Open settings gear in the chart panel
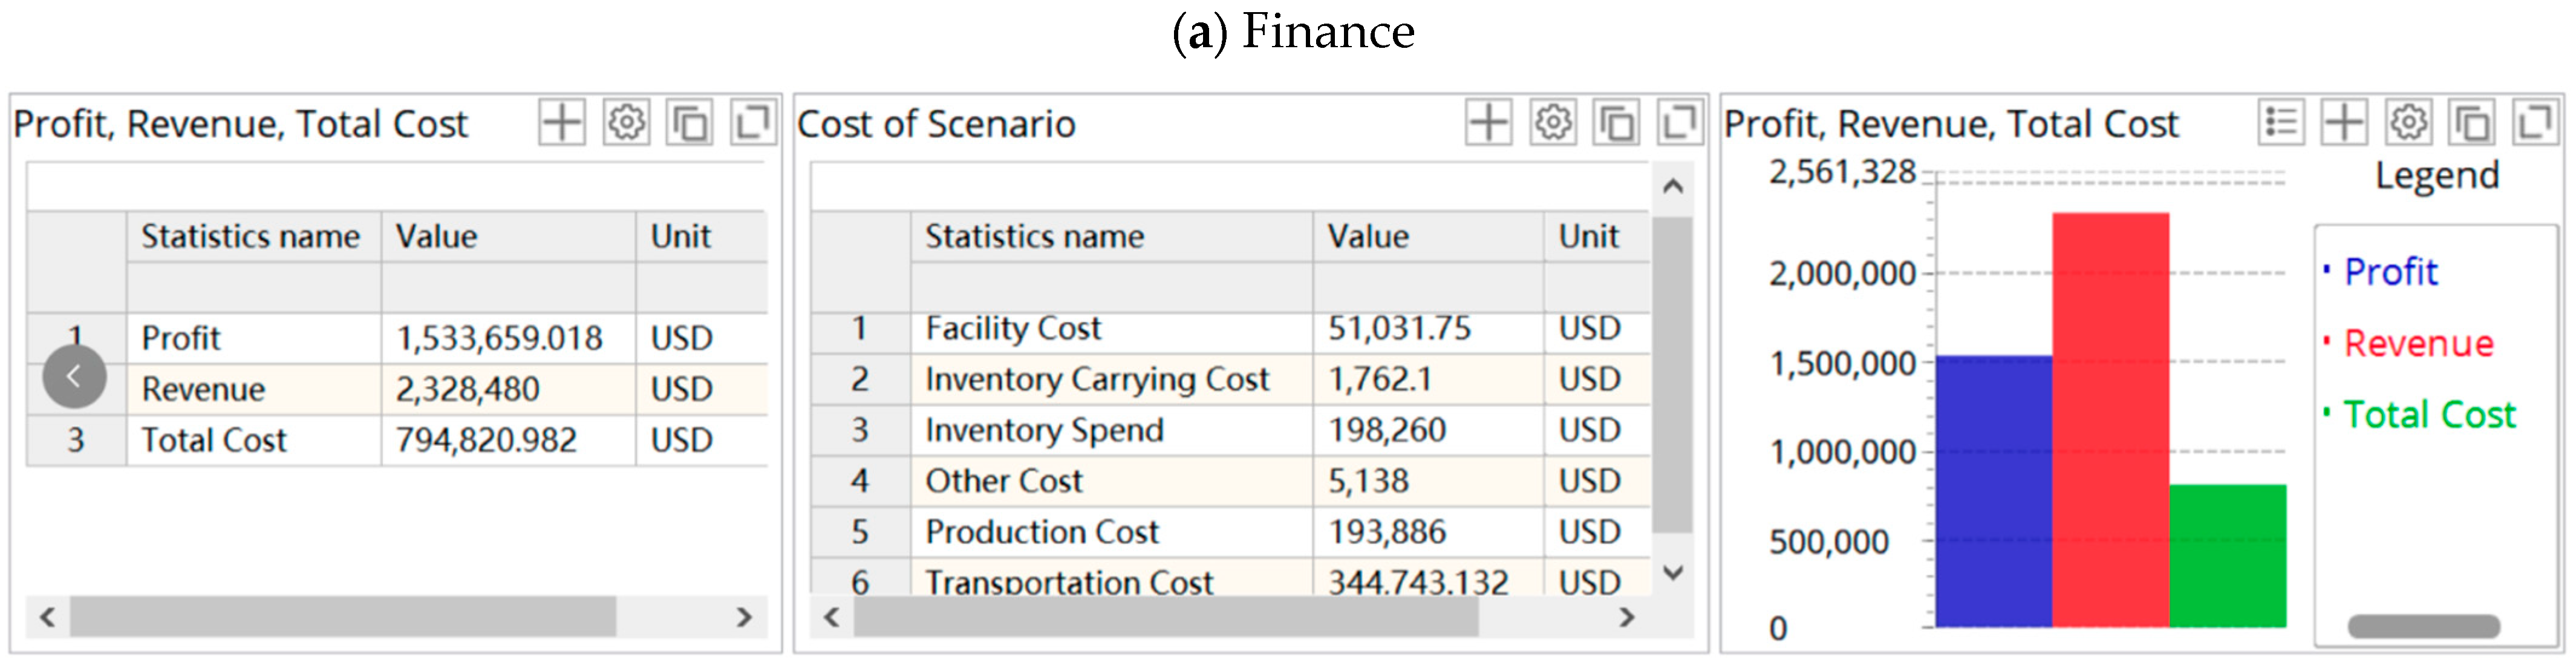The image size is (2576, 665). [x=2408, y=123]
